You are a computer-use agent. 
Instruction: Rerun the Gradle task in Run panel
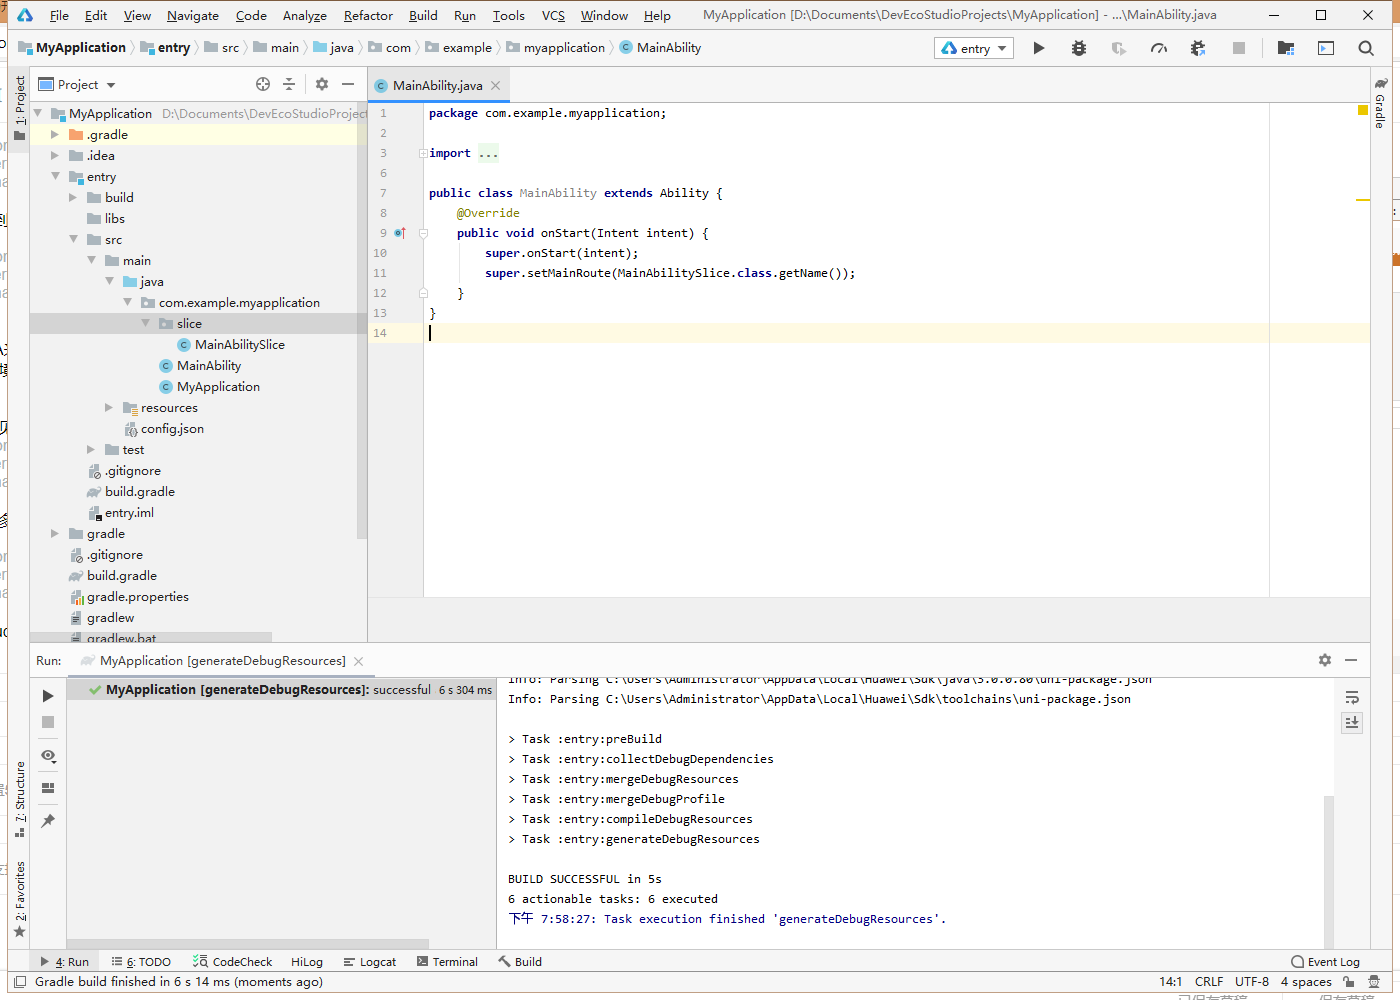48,695
